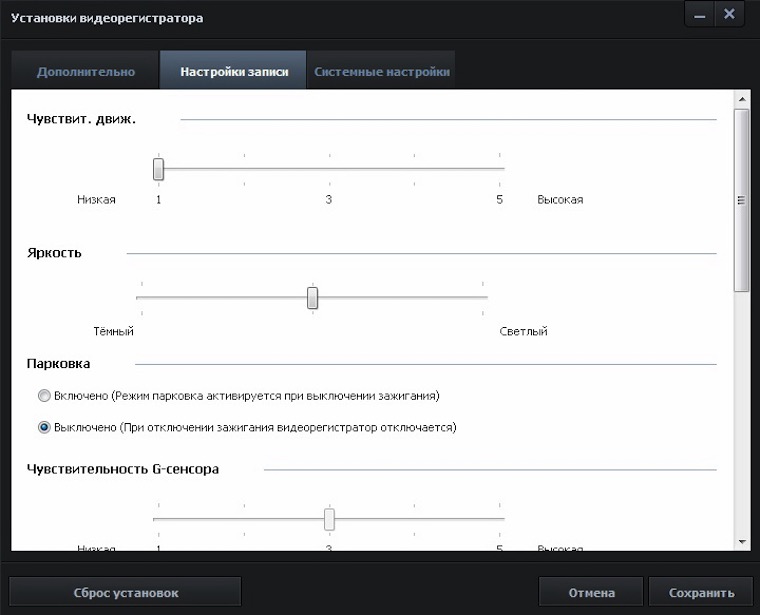Switch to the Дополнительно tab

85,72
